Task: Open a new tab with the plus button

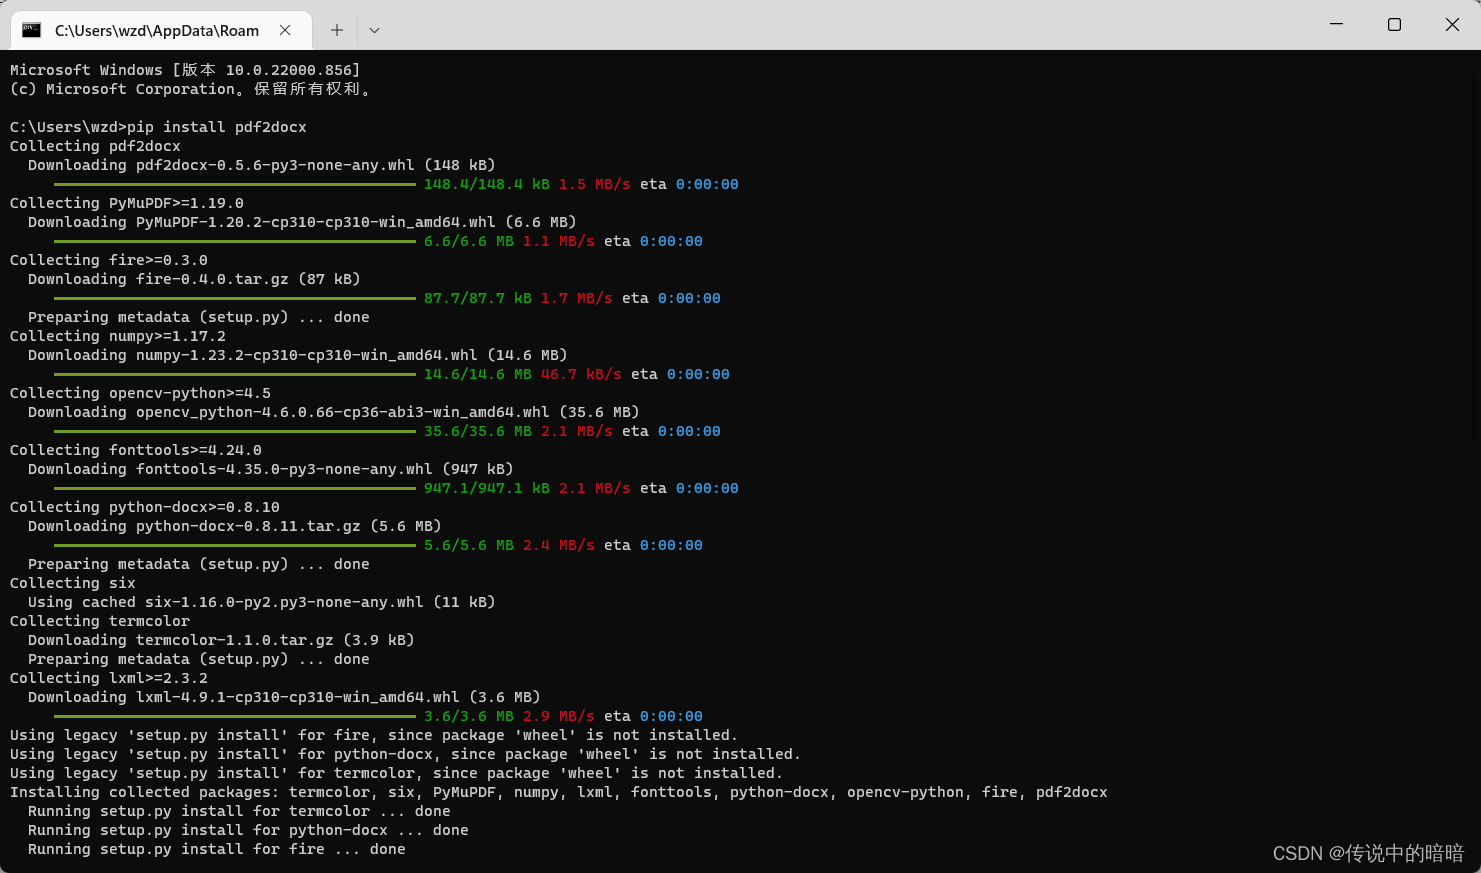Action: pos(337,30)
